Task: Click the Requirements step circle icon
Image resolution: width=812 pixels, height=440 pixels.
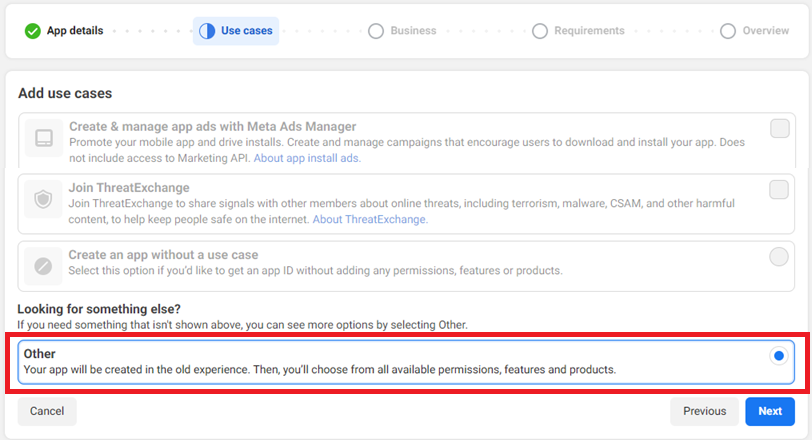Action: pyautogui.click(x=540, y=31)
